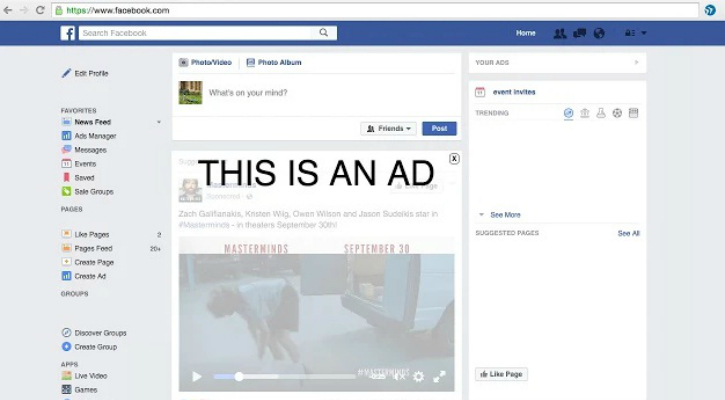Viewport: 725px width, 400px height.
Task: Click See All suggested pages link
Action: [629, 234]
